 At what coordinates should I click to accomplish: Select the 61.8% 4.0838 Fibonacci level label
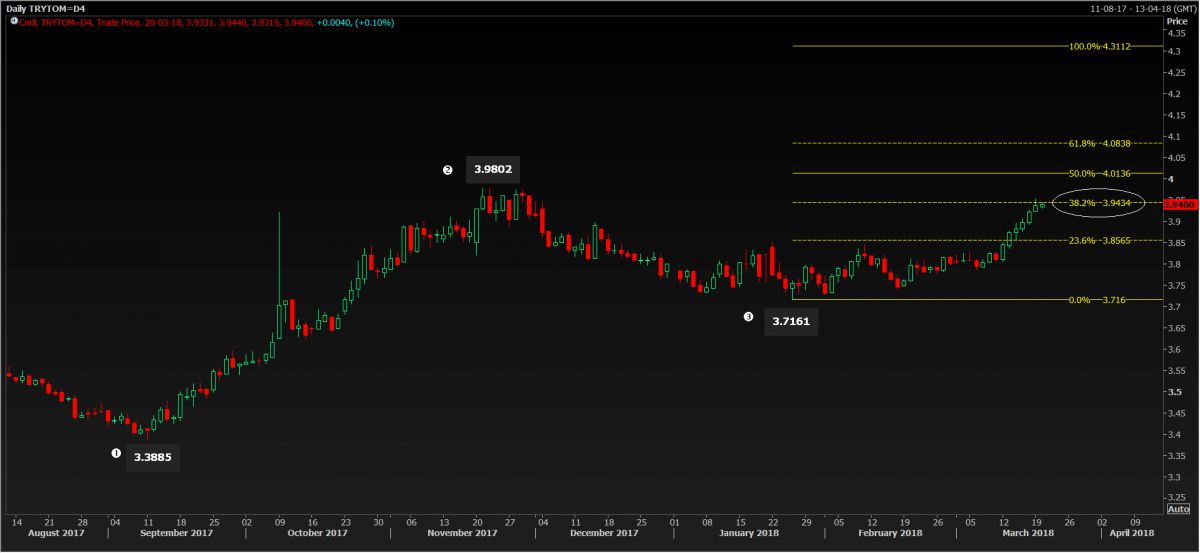[1100, 143]
